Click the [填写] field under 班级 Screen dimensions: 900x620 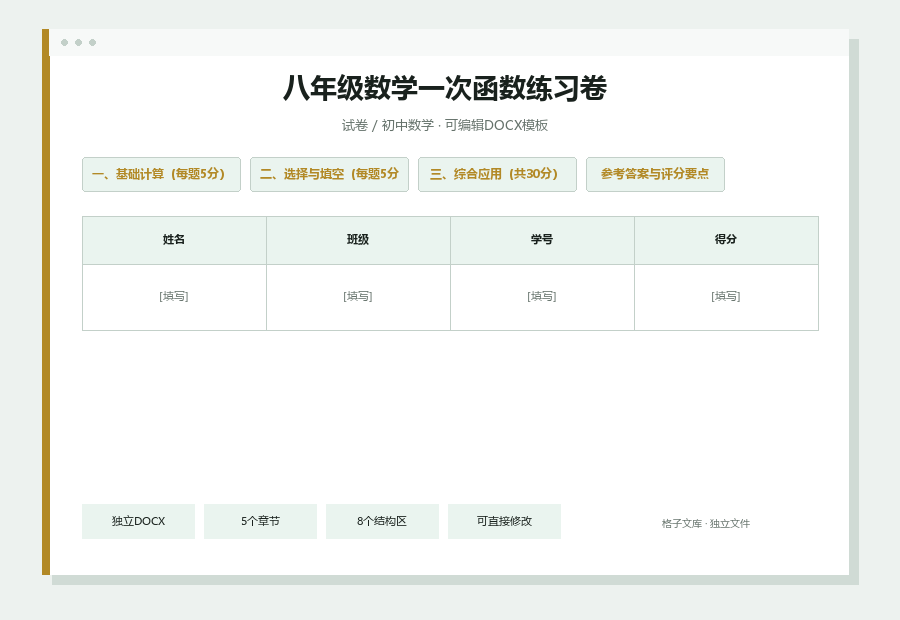[x=358, y=297]
